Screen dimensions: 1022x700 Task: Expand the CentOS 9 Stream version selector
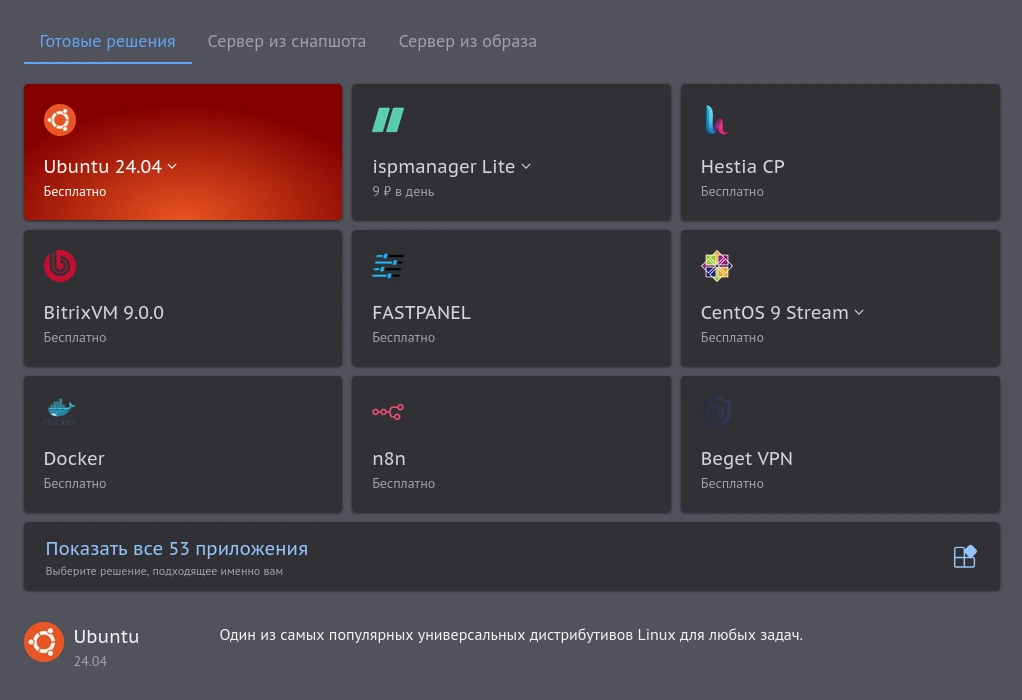(x=859, y=313)
